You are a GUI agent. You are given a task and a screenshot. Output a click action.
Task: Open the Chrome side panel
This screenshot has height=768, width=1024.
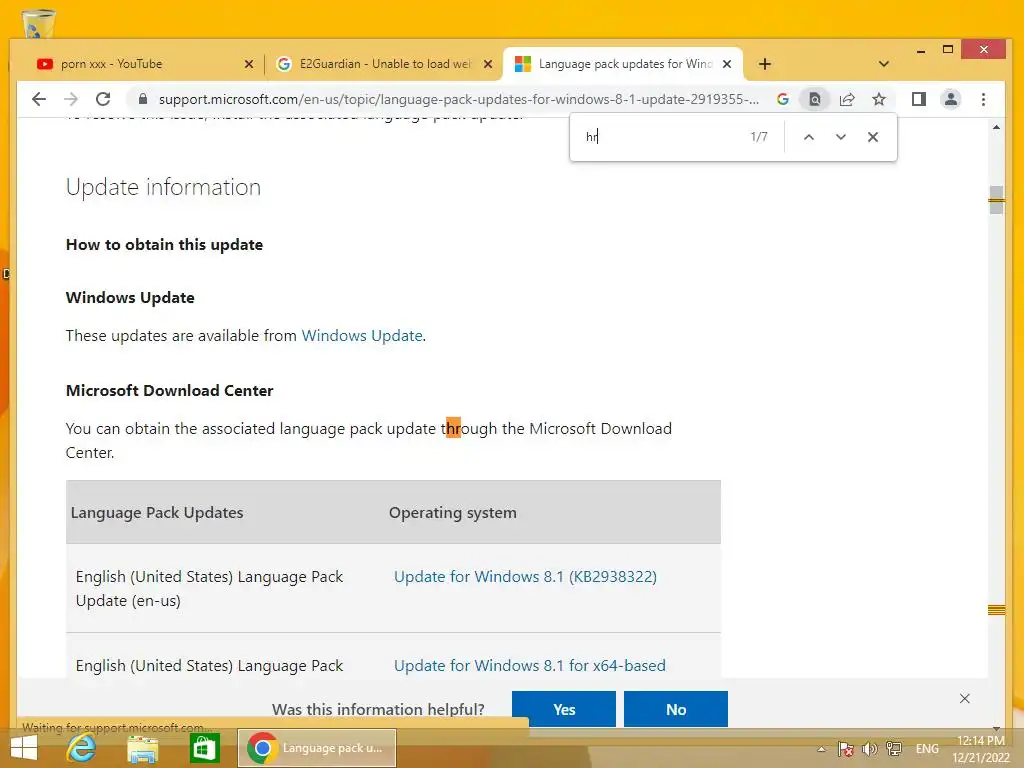919,99
